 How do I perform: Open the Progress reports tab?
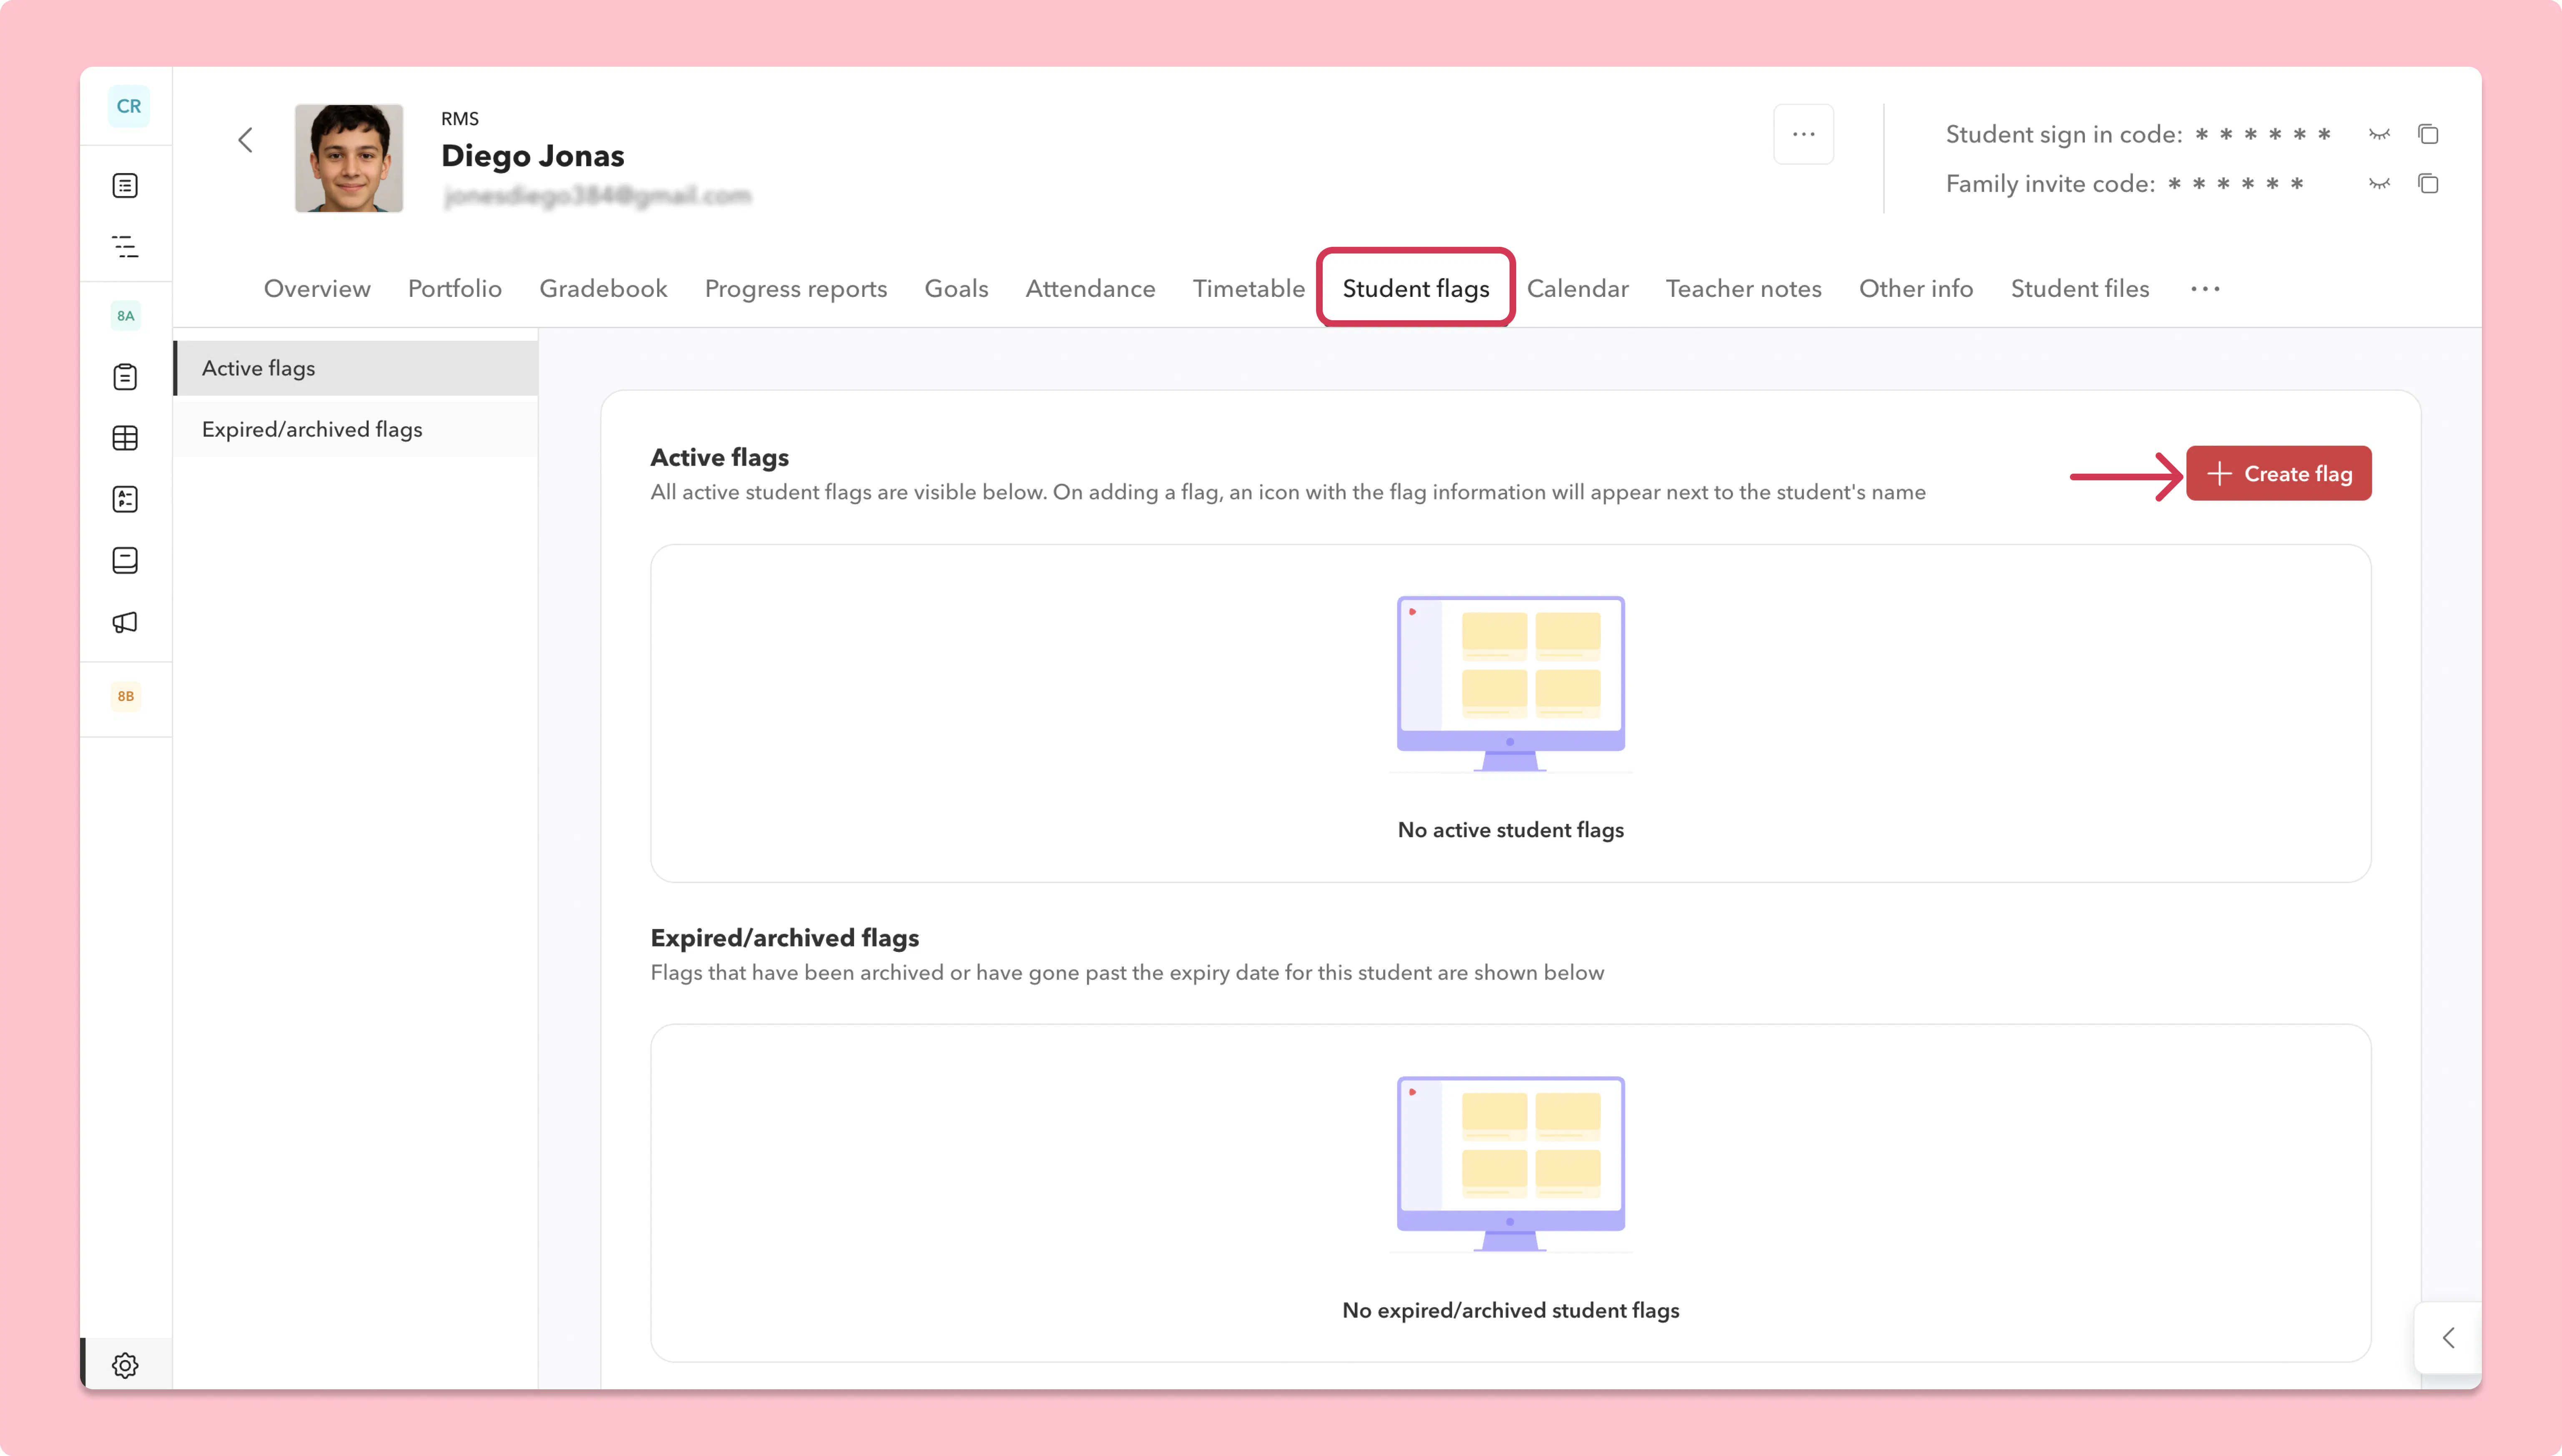796,289
